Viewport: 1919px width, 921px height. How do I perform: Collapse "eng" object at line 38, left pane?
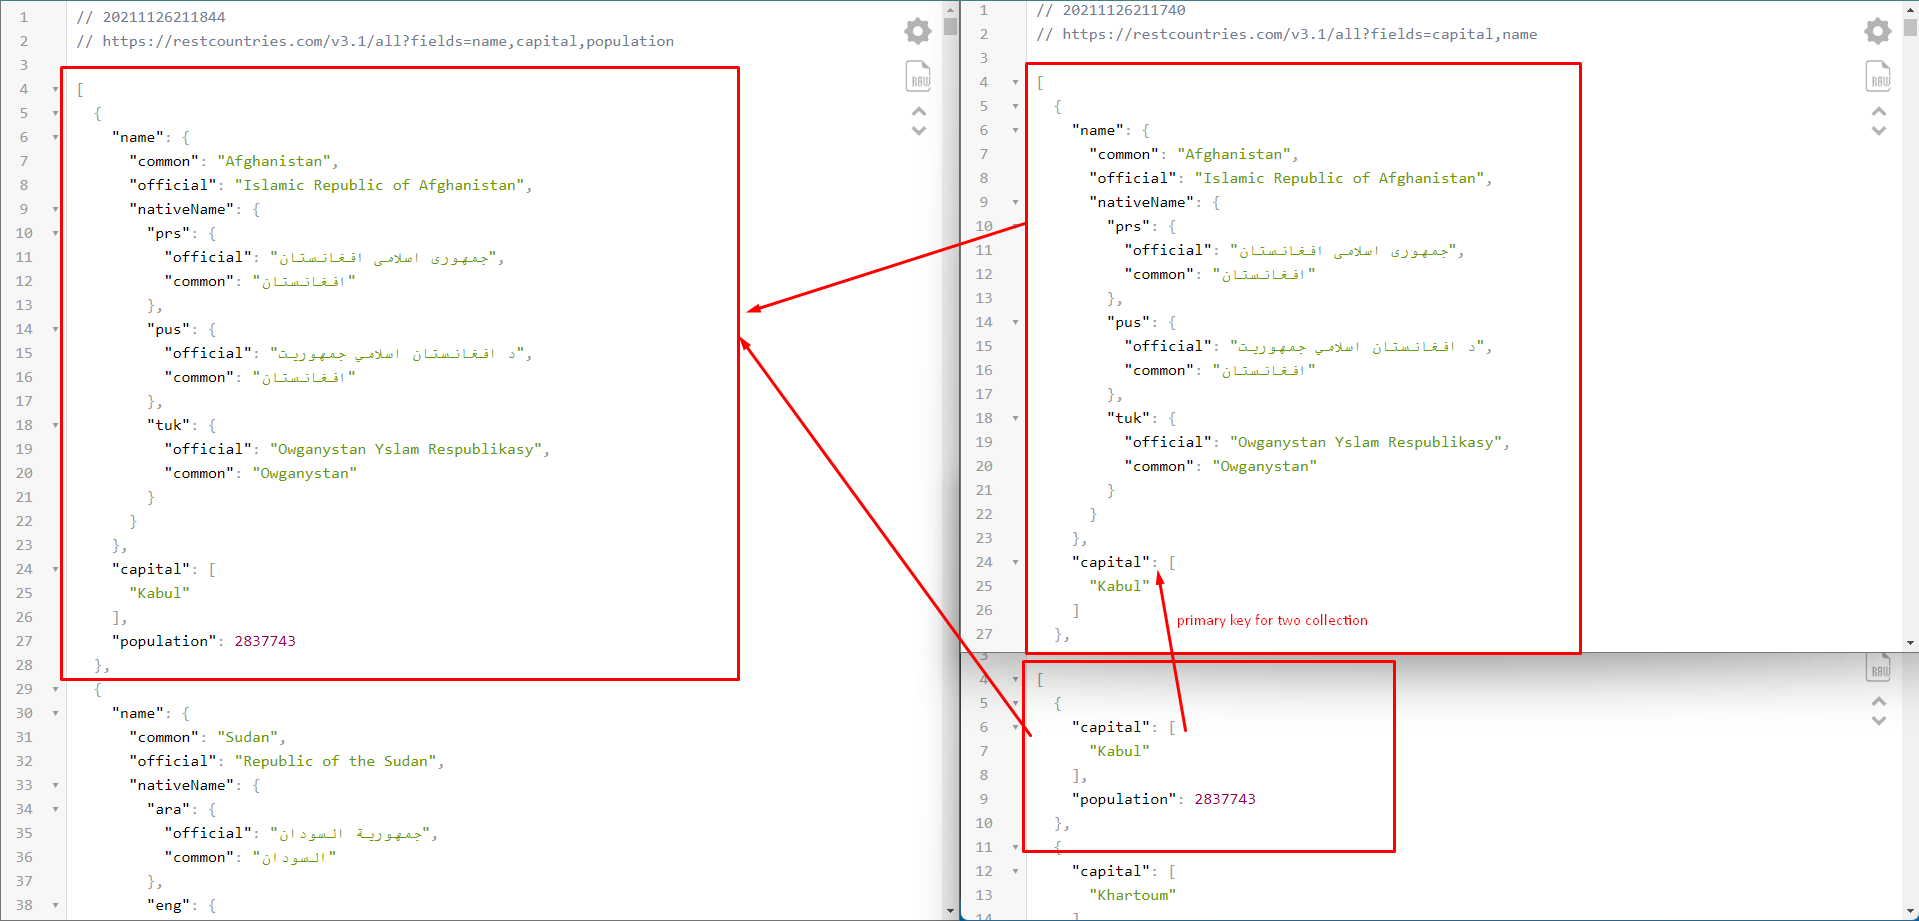[55, 905]
